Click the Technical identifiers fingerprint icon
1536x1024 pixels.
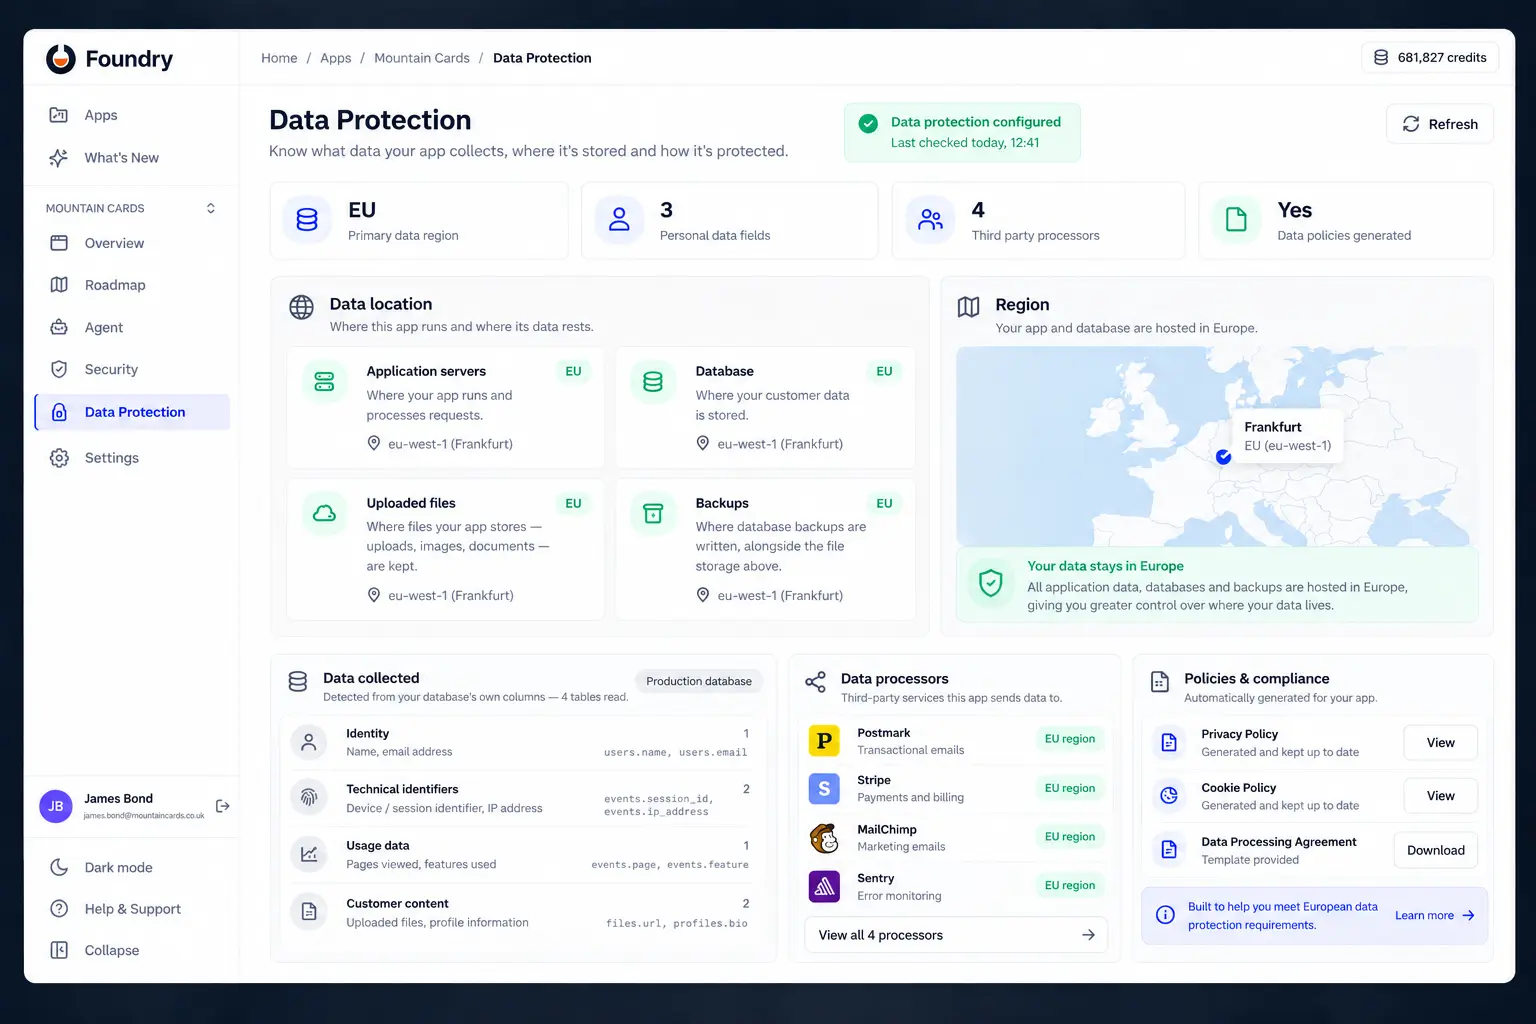pos(309,798)
